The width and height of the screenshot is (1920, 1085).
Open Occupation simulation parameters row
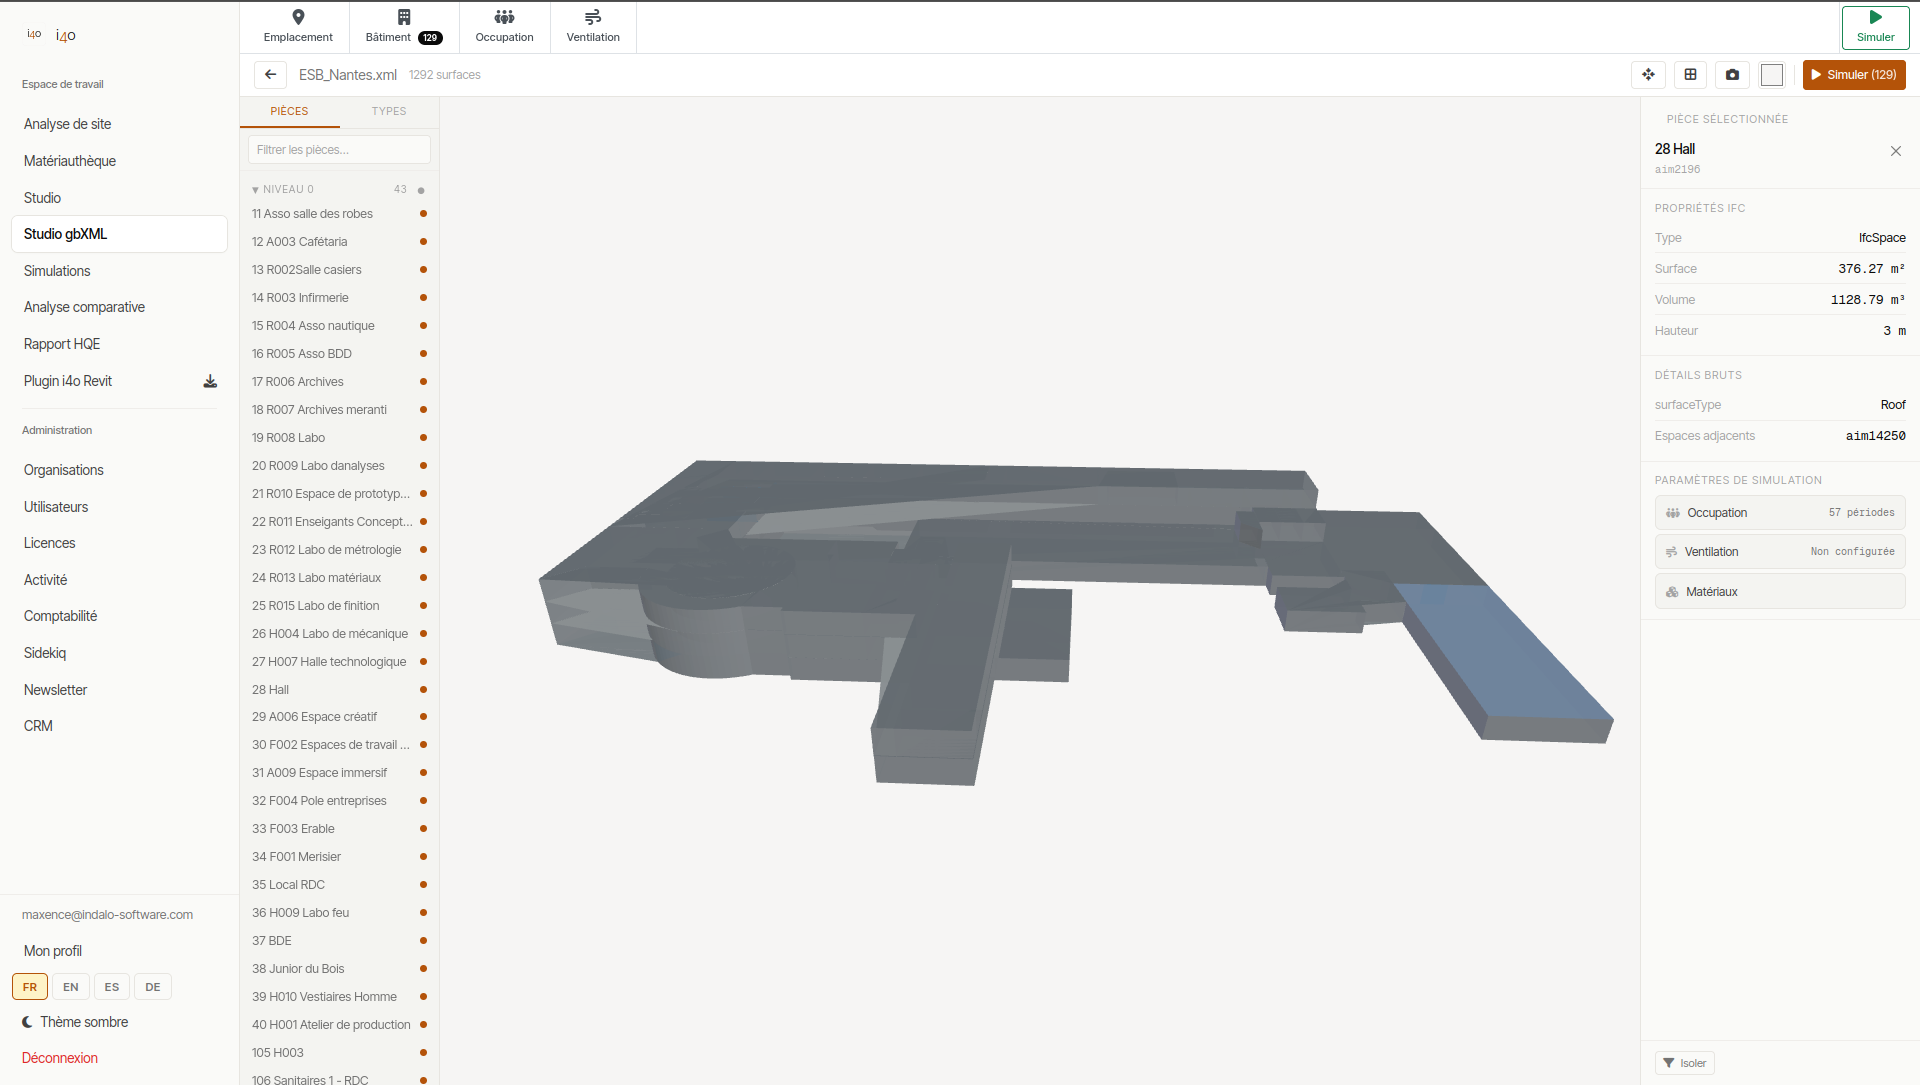(x=1780, y=513)
